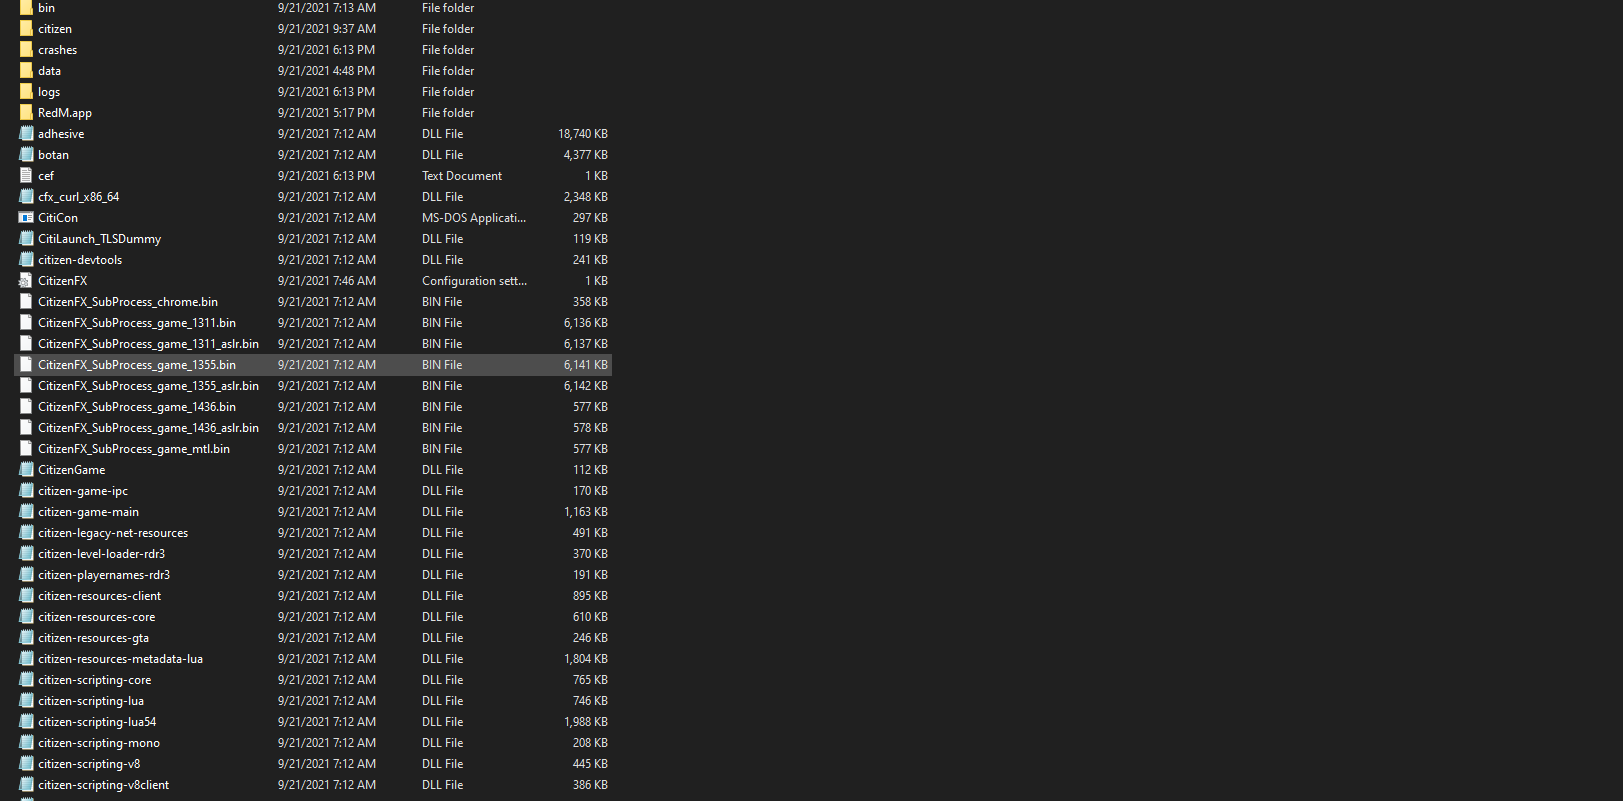Image resolution: width=1623 pixels, height=801 pixels.
Task: Click file name citizen-legacy-net-resources
Action: 113,532
